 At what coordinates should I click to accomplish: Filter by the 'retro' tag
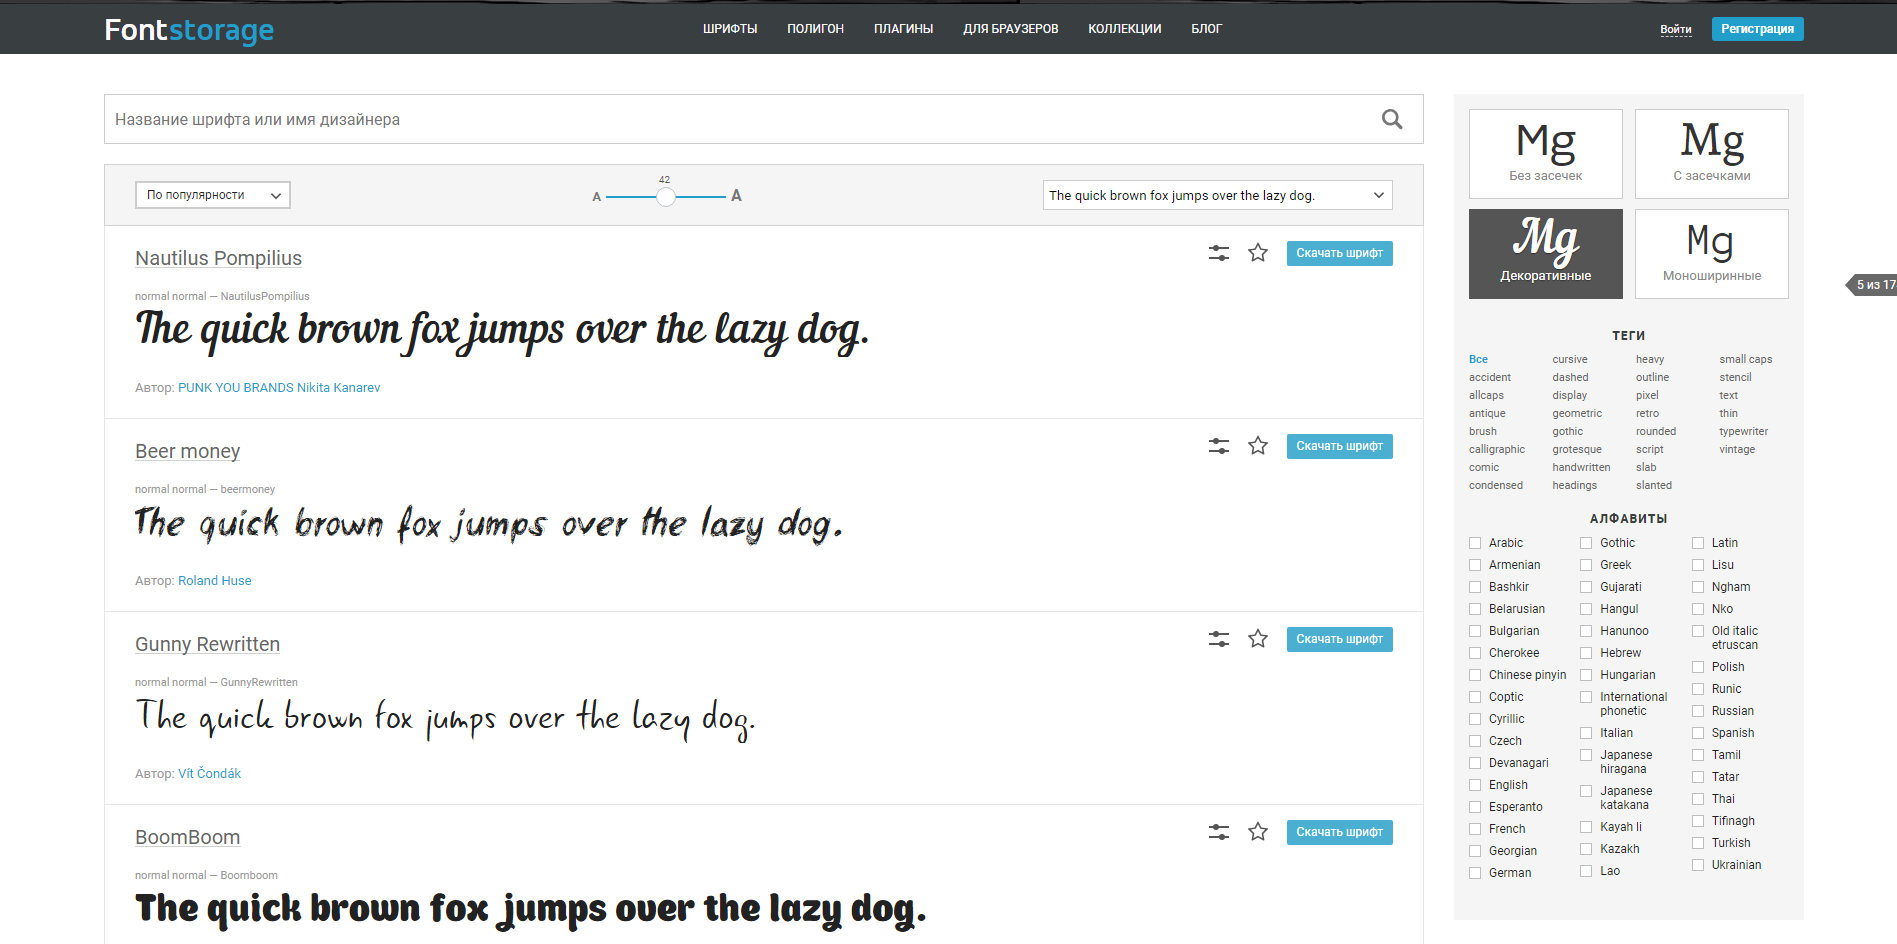click(x=1647, y=413)
